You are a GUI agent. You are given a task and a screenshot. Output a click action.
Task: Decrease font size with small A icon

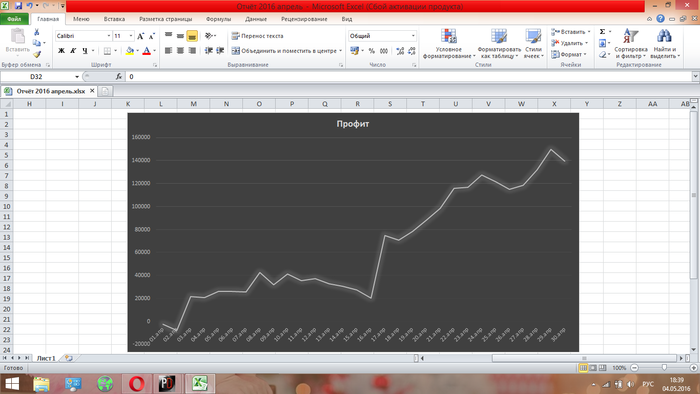(151, 36)
